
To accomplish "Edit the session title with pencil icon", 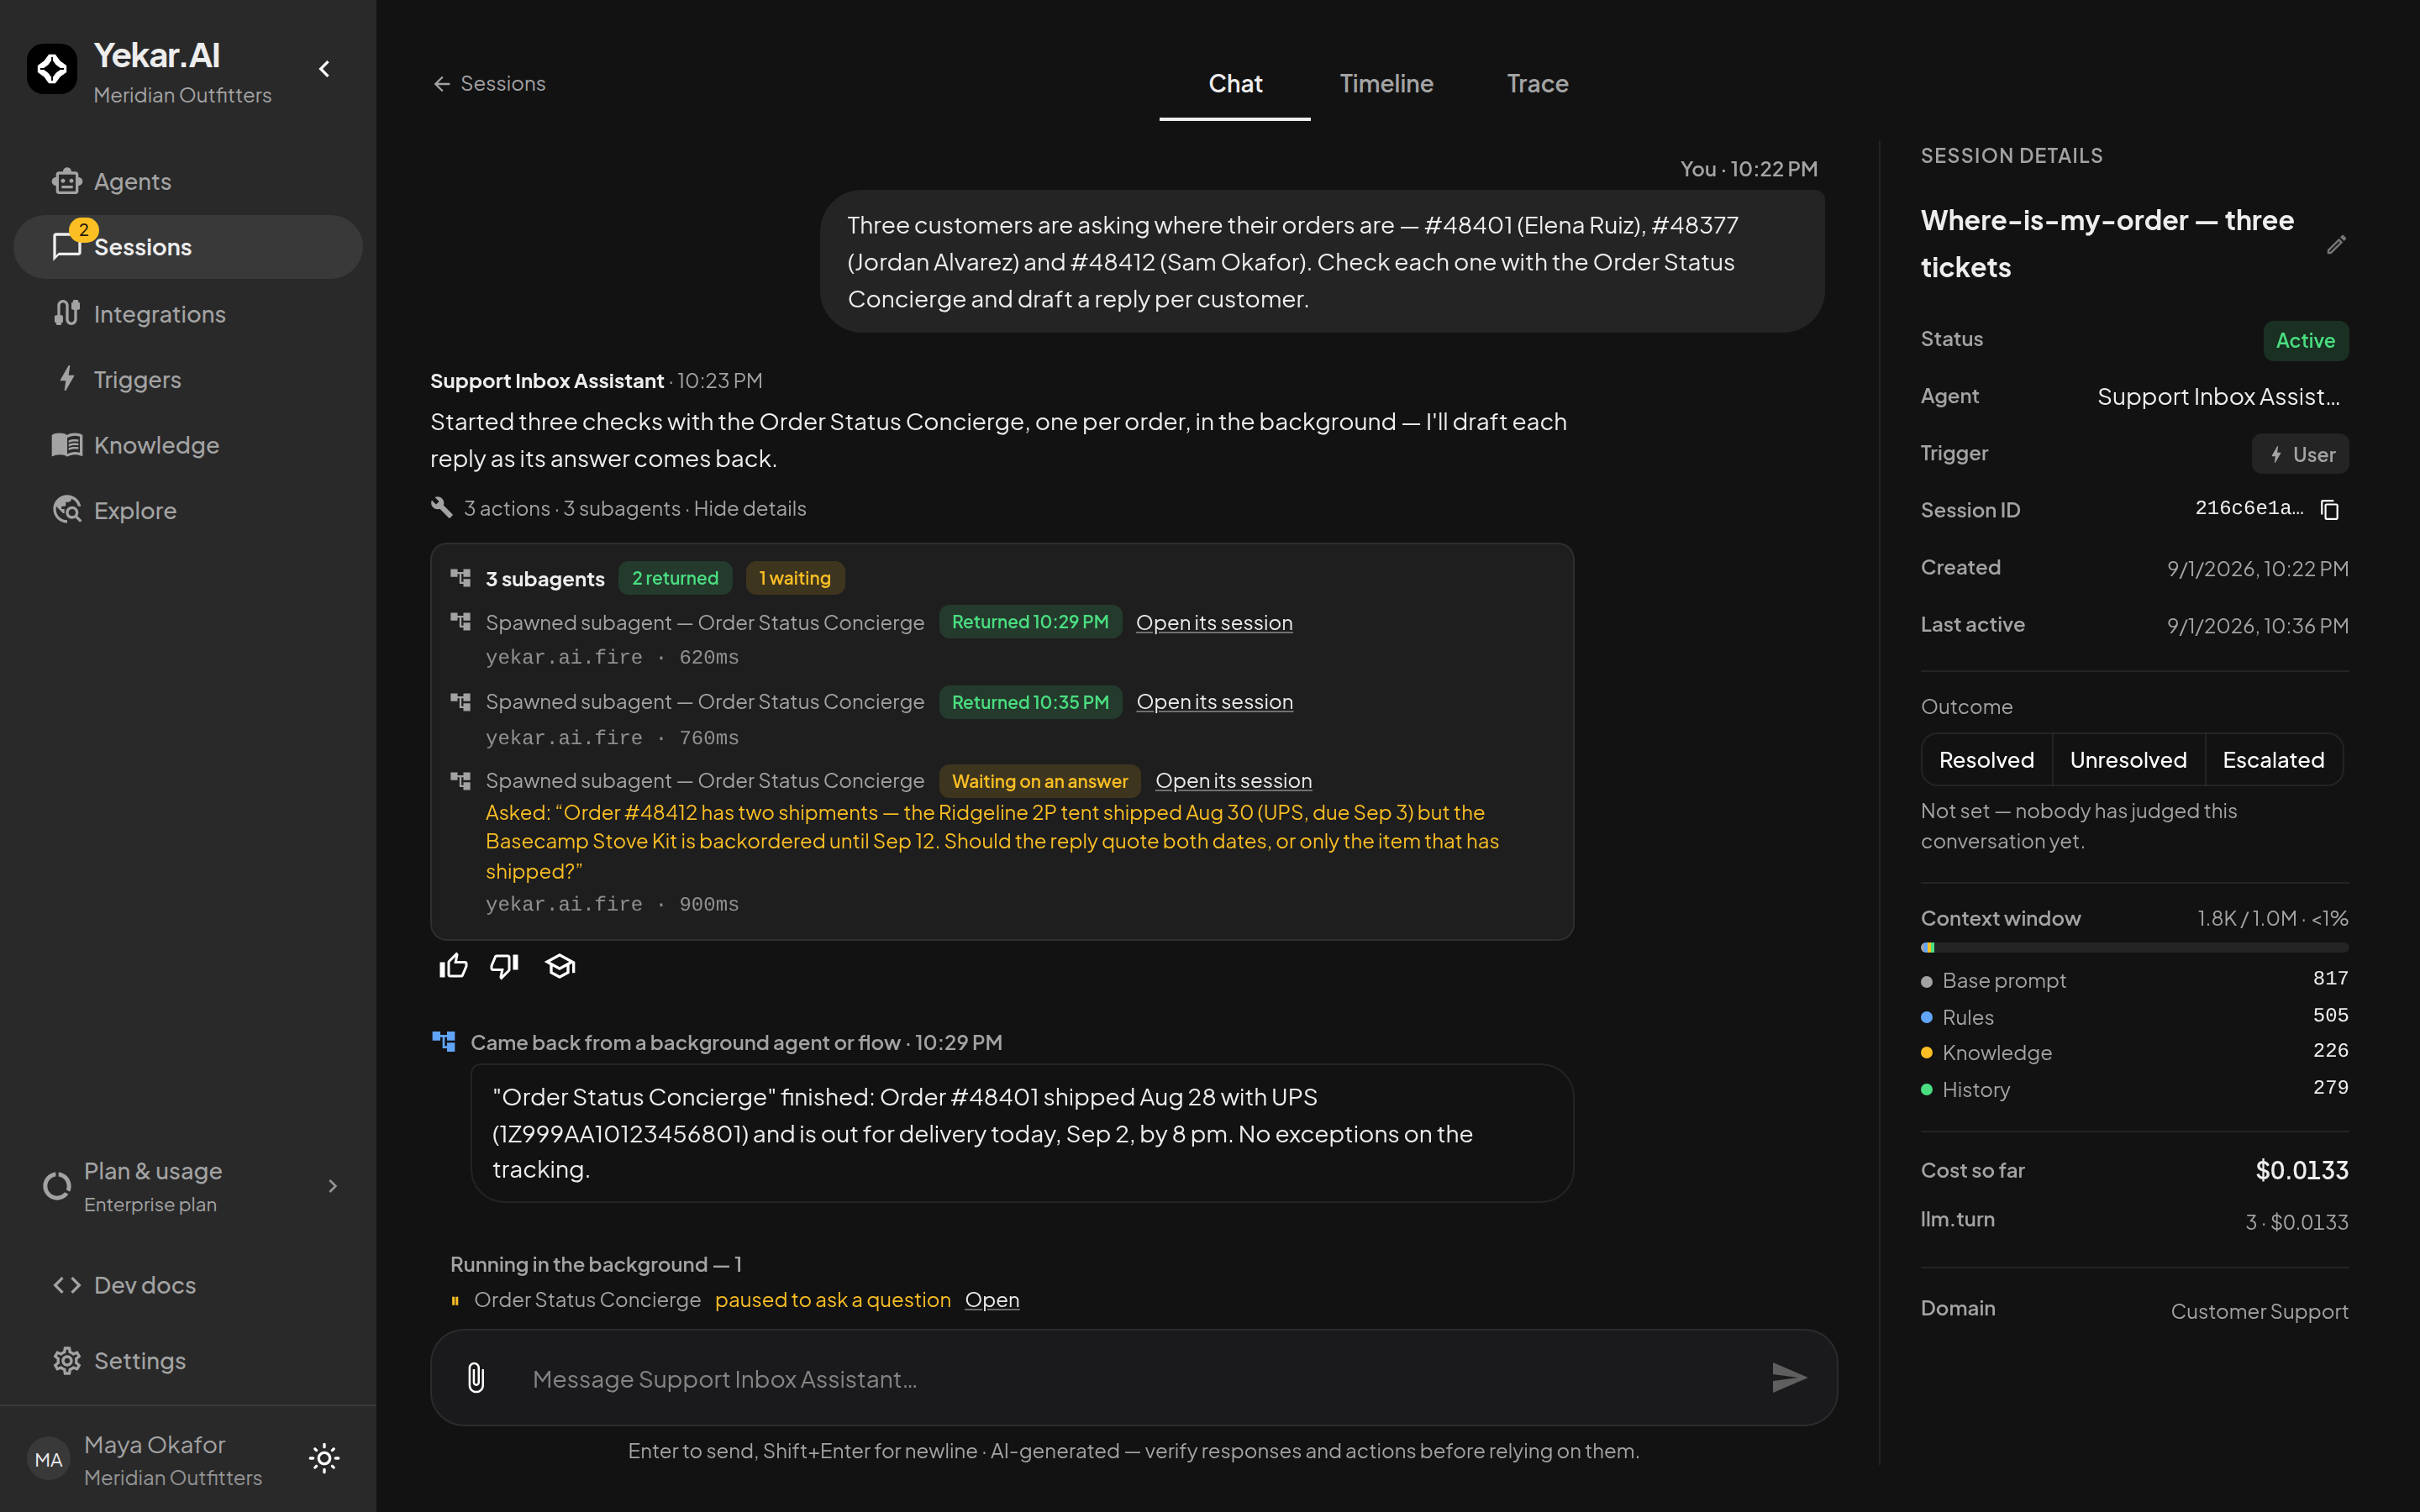I will click(x=2336, y=244).
